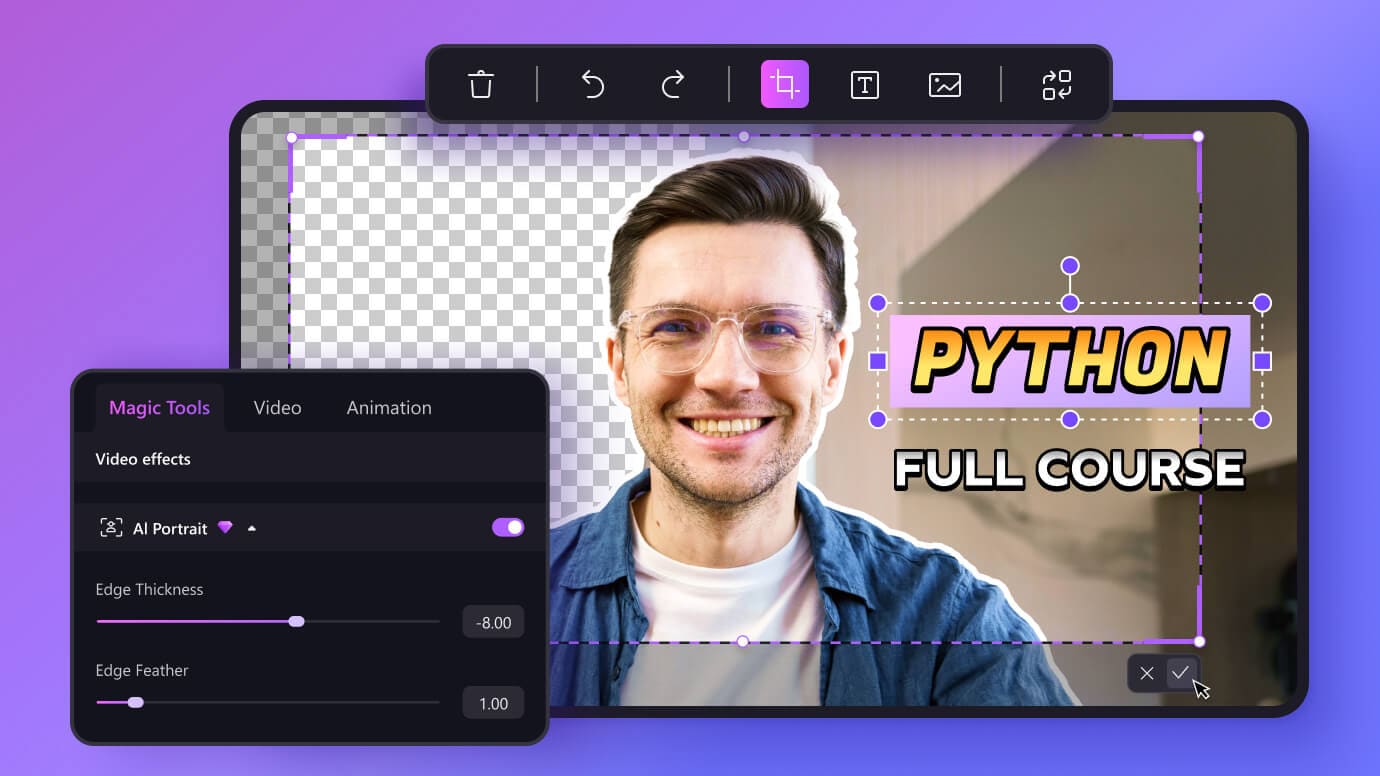
Task: Click the bottom-center handle of PYTHON box
Action: click(1070, 419)
